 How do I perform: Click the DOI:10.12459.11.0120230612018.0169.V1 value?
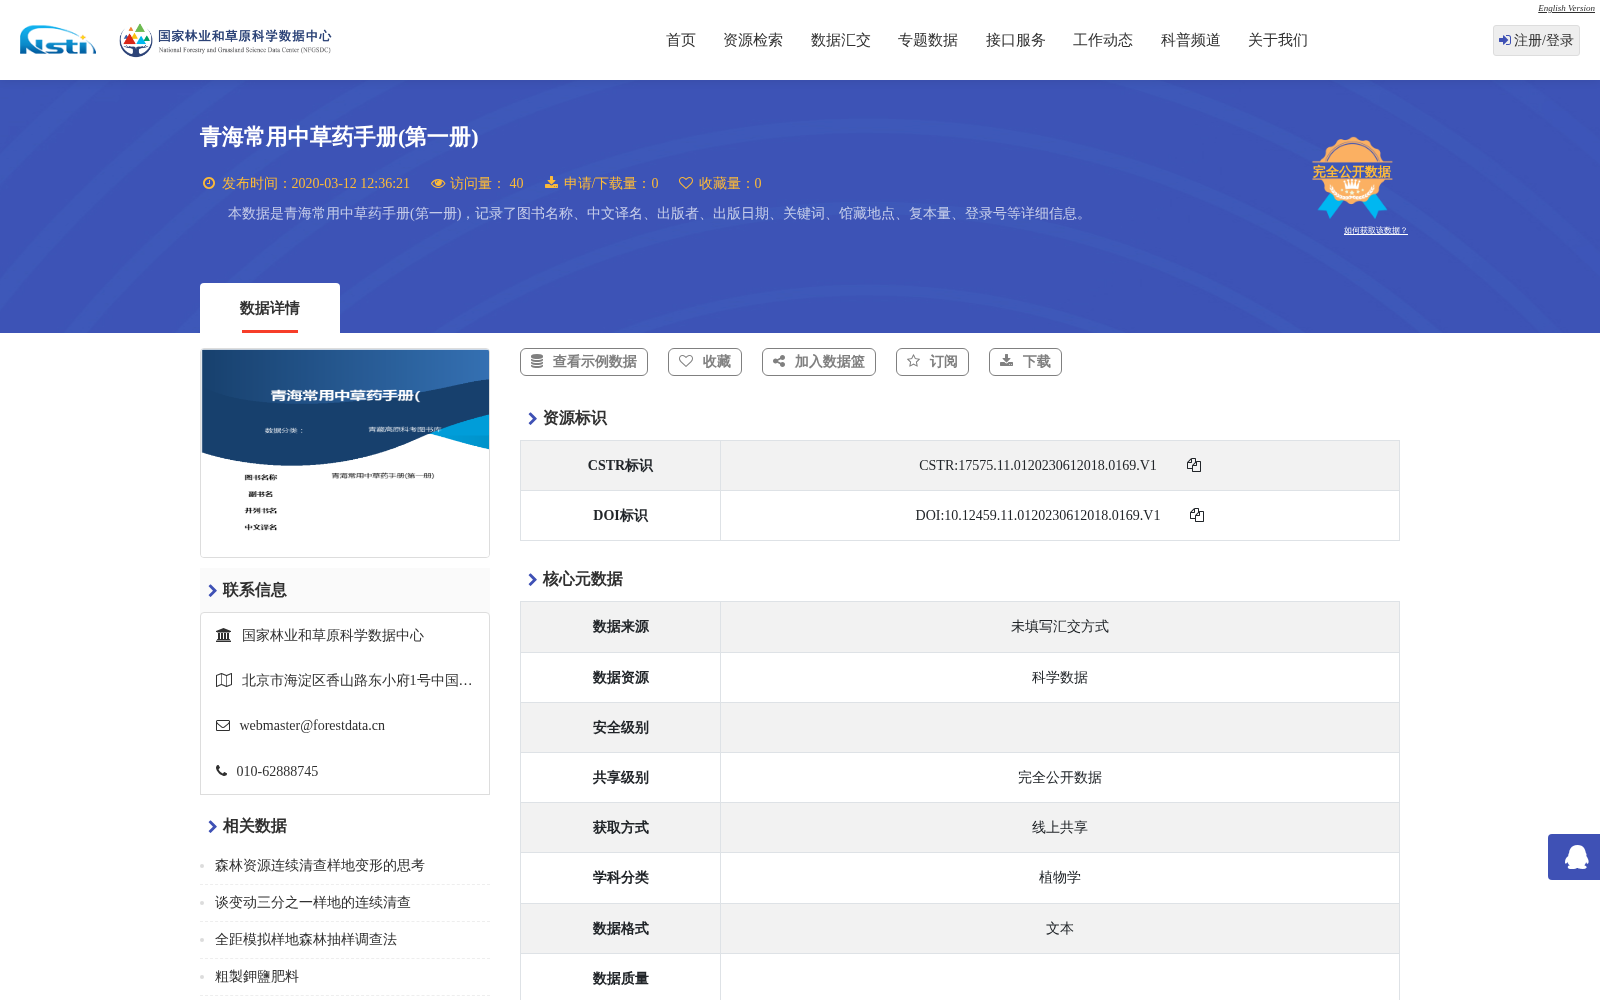pos(1038,515)
